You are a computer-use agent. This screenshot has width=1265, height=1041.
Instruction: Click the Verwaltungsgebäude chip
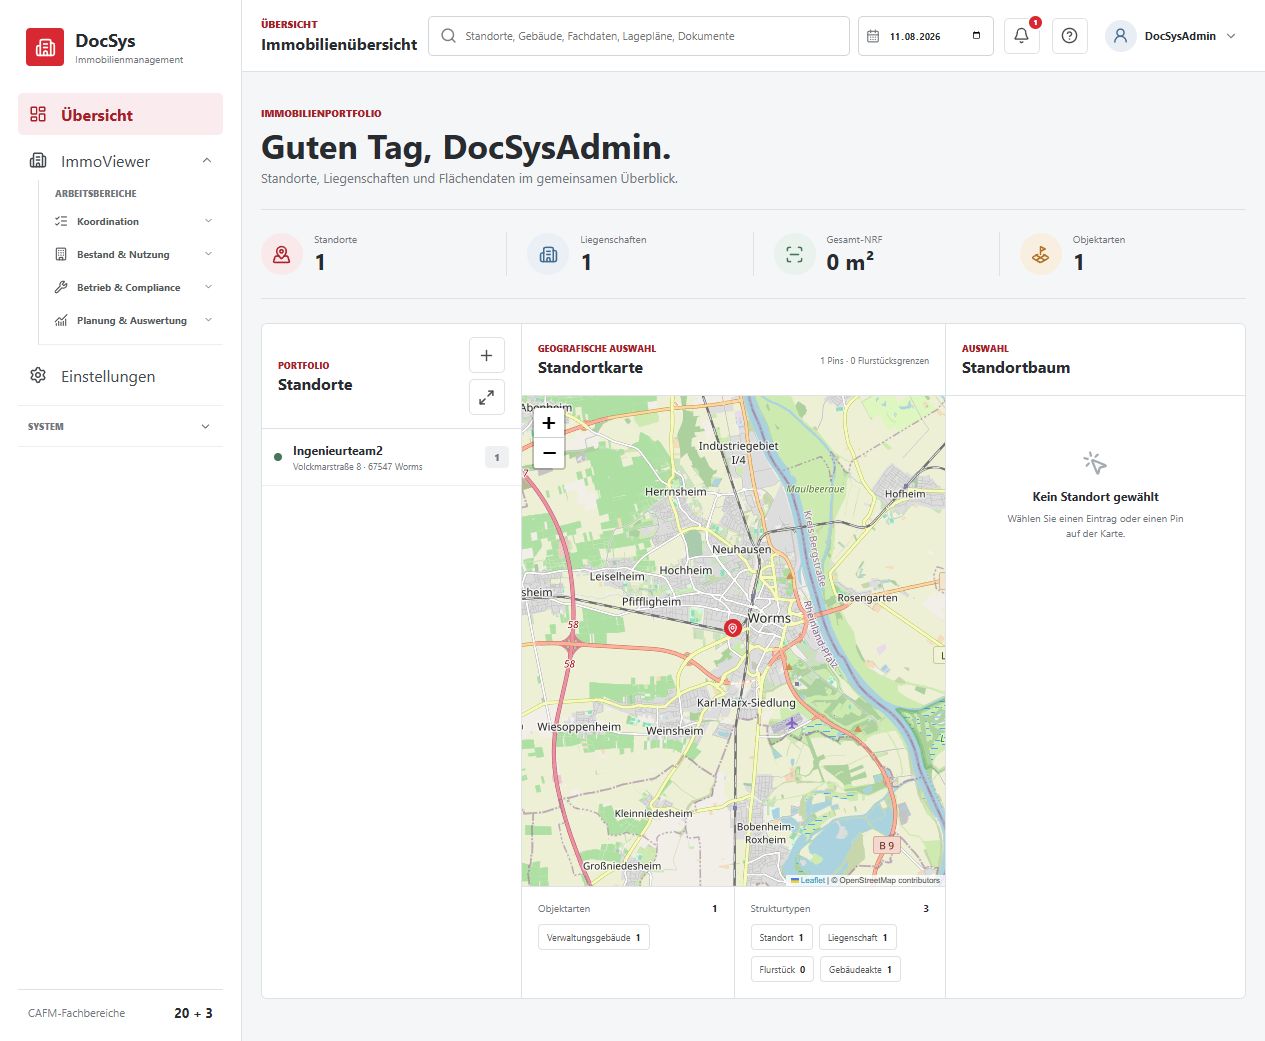pos(594,938)
